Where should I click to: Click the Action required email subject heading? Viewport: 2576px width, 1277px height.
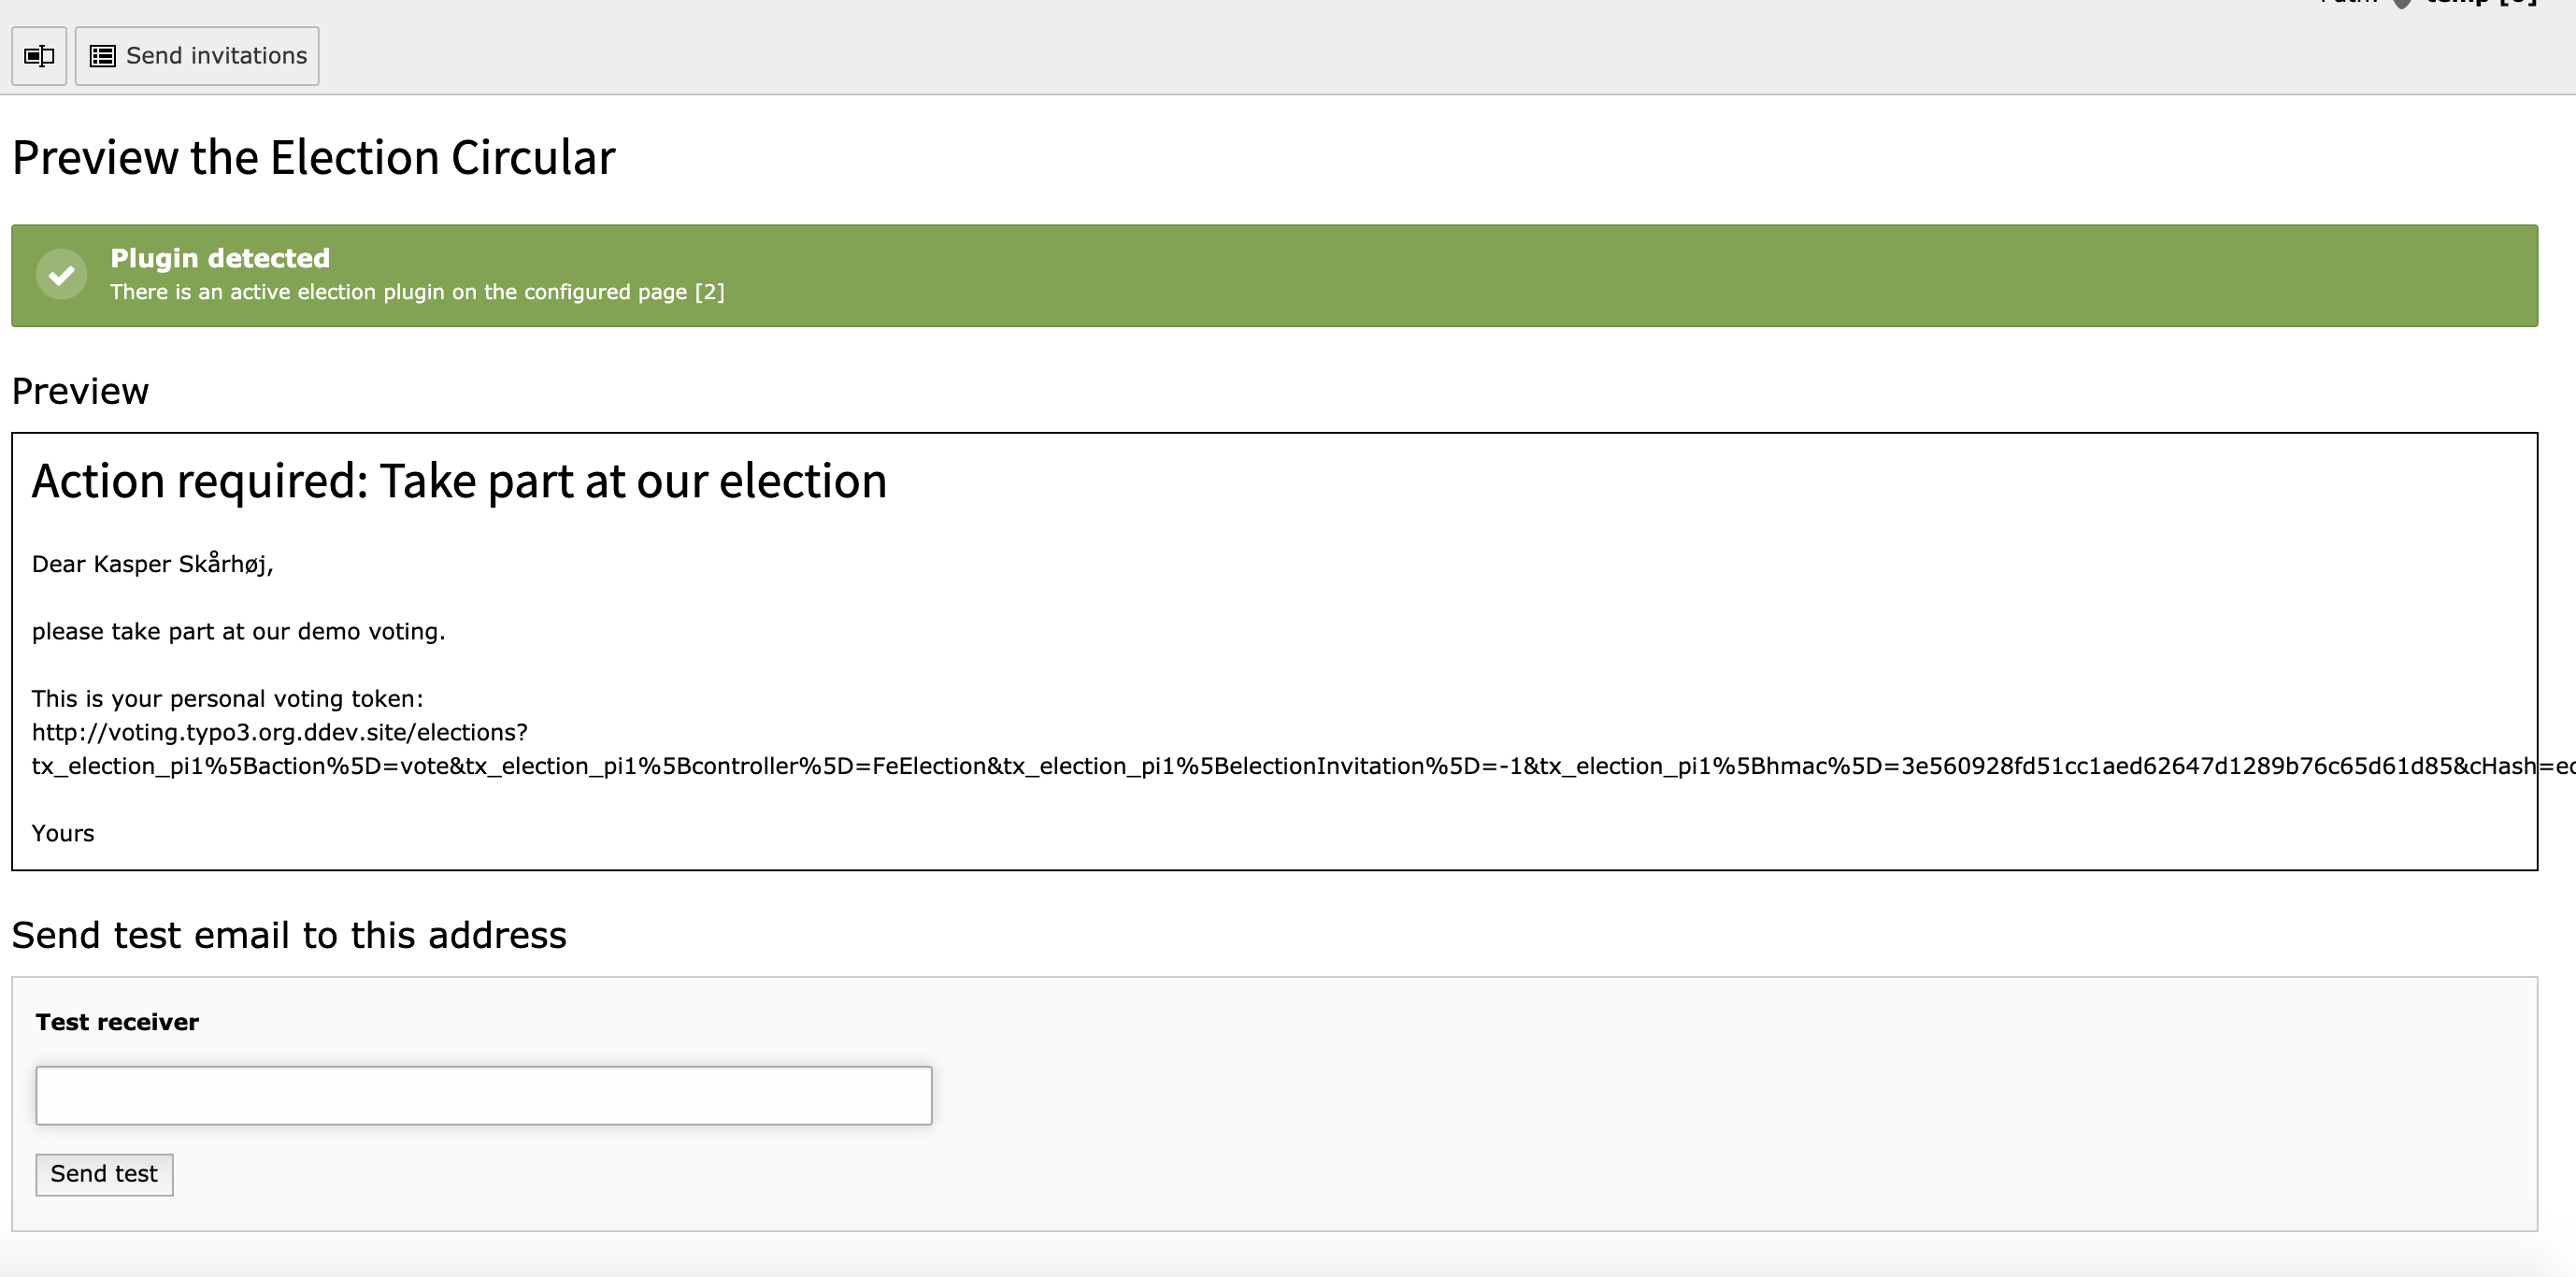point(459,481)
